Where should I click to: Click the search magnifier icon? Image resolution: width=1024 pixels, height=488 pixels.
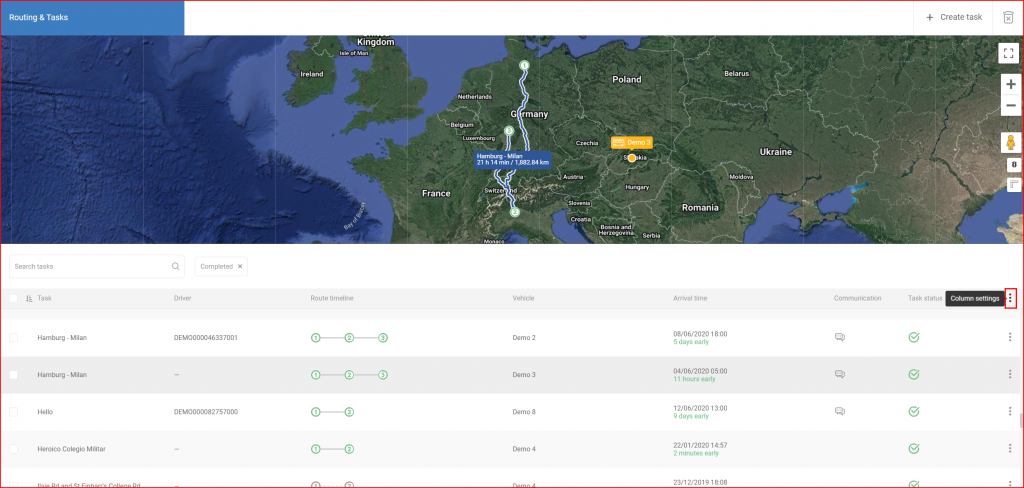176,267
